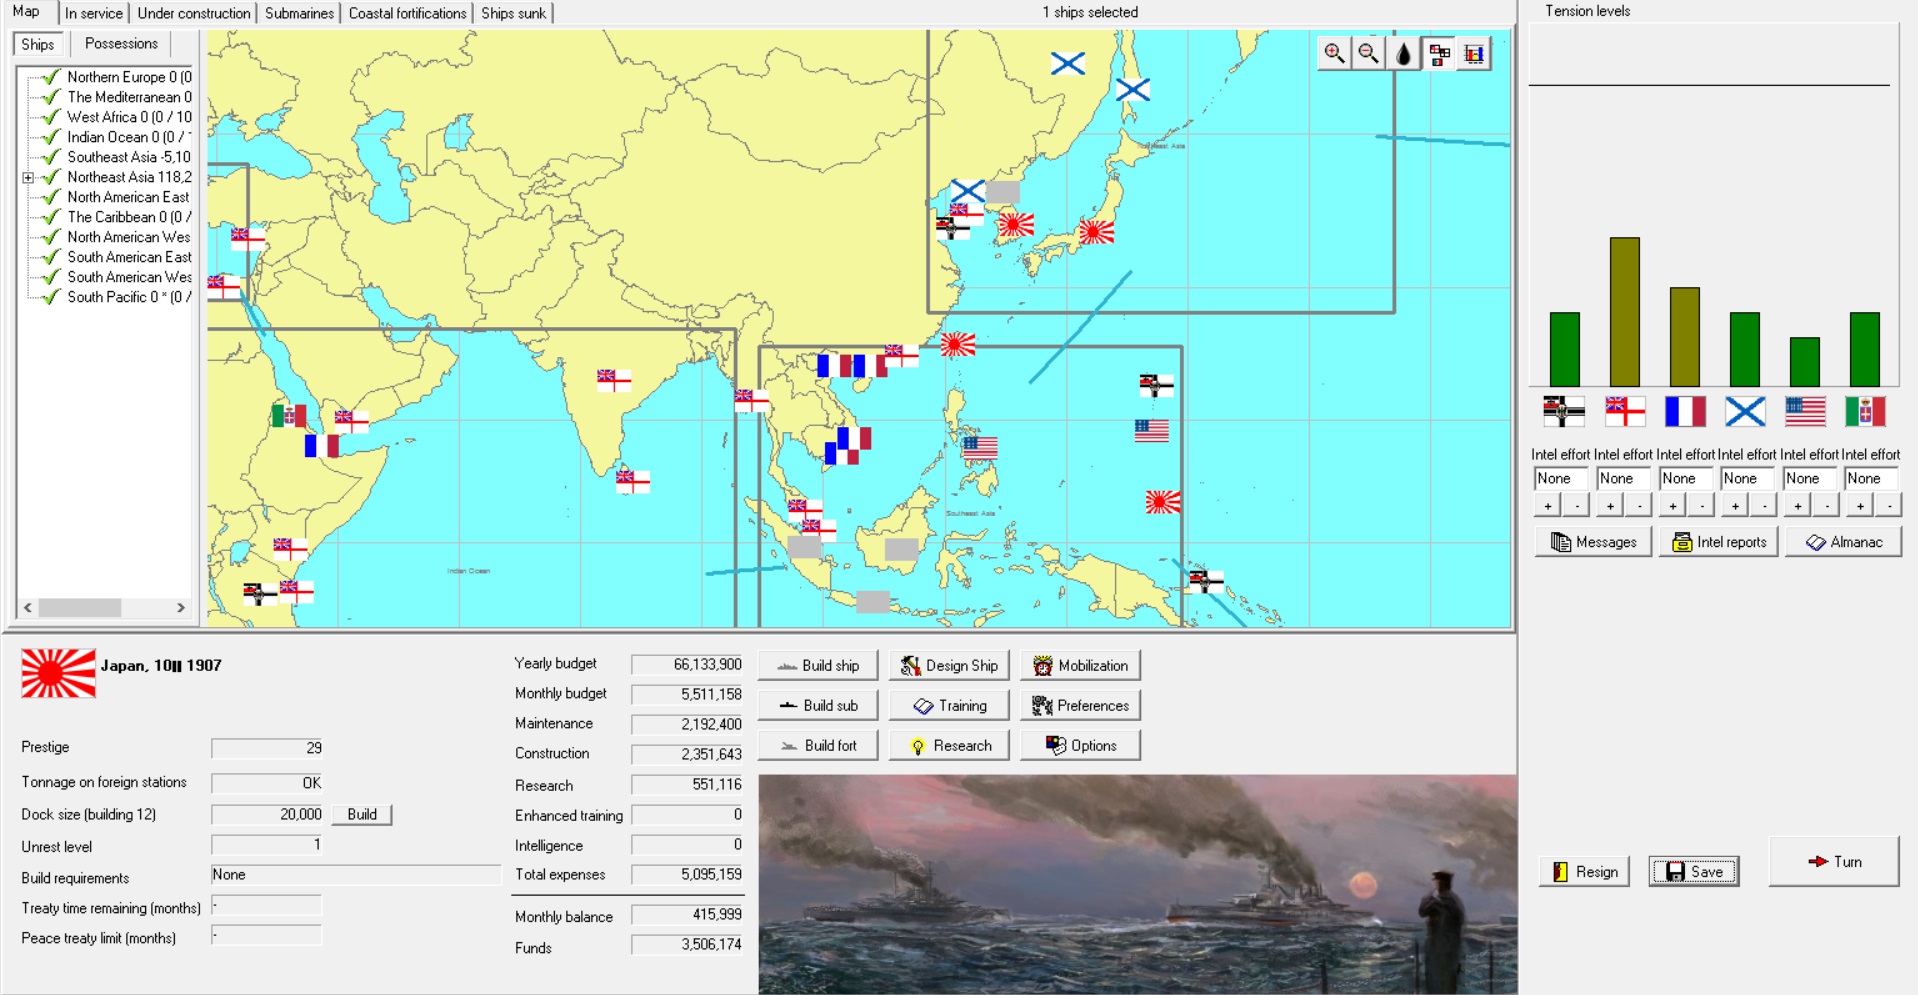Toggle the checkmark beside South Pacific

(51, 297)
